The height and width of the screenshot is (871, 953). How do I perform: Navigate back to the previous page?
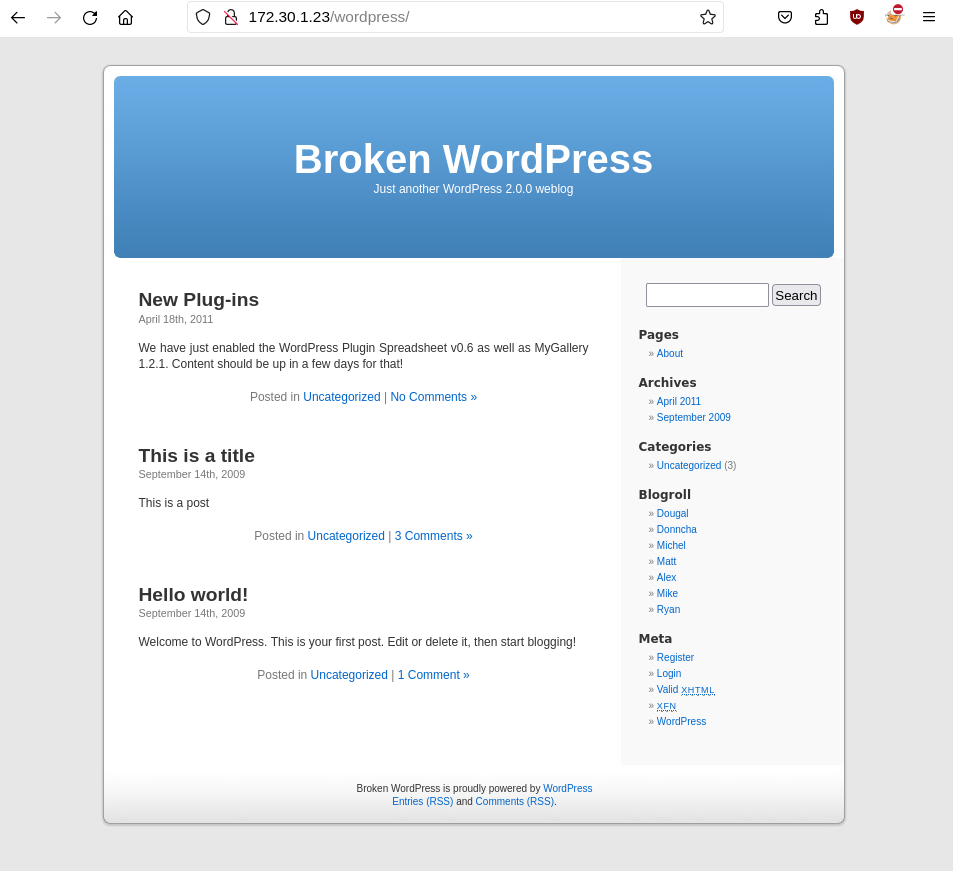coord(17,17)
